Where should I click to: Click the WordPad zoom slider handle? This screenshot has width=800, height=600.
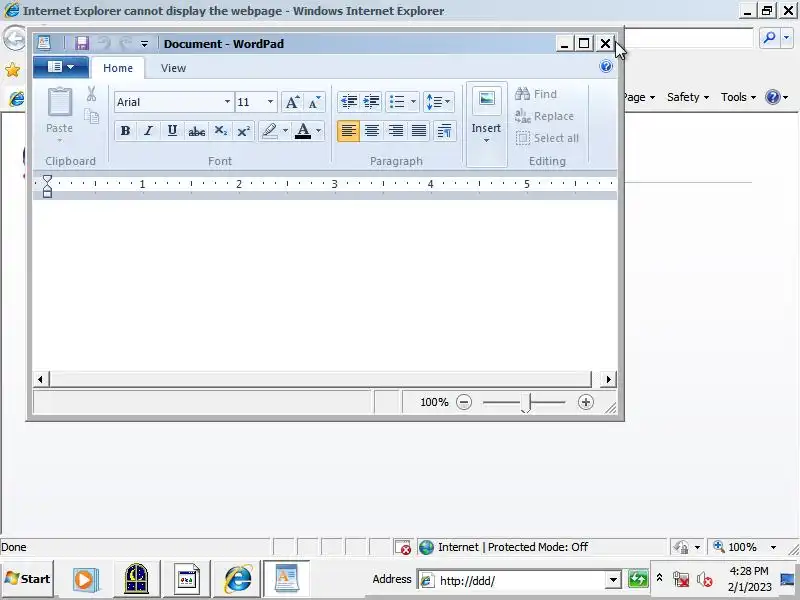[526, 403]
